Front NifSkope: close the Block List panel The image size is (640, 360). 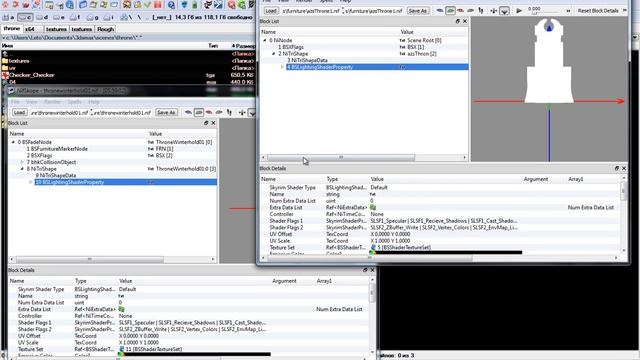click(x=464, y=21)
